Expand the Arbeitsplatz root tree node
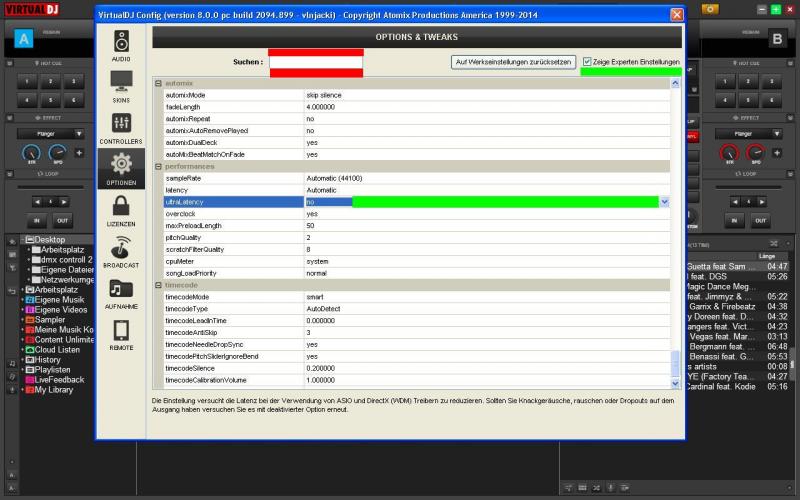800x500 pixels. [23, 290]
